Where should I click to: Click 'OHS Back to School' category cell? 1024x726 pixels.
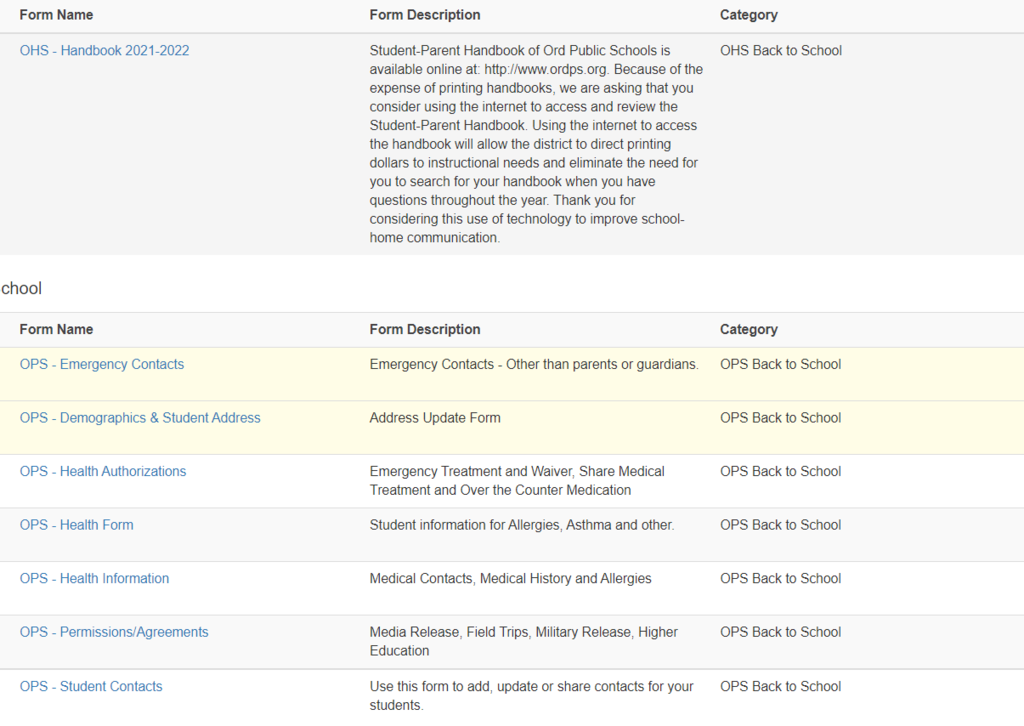click(781, 50)
